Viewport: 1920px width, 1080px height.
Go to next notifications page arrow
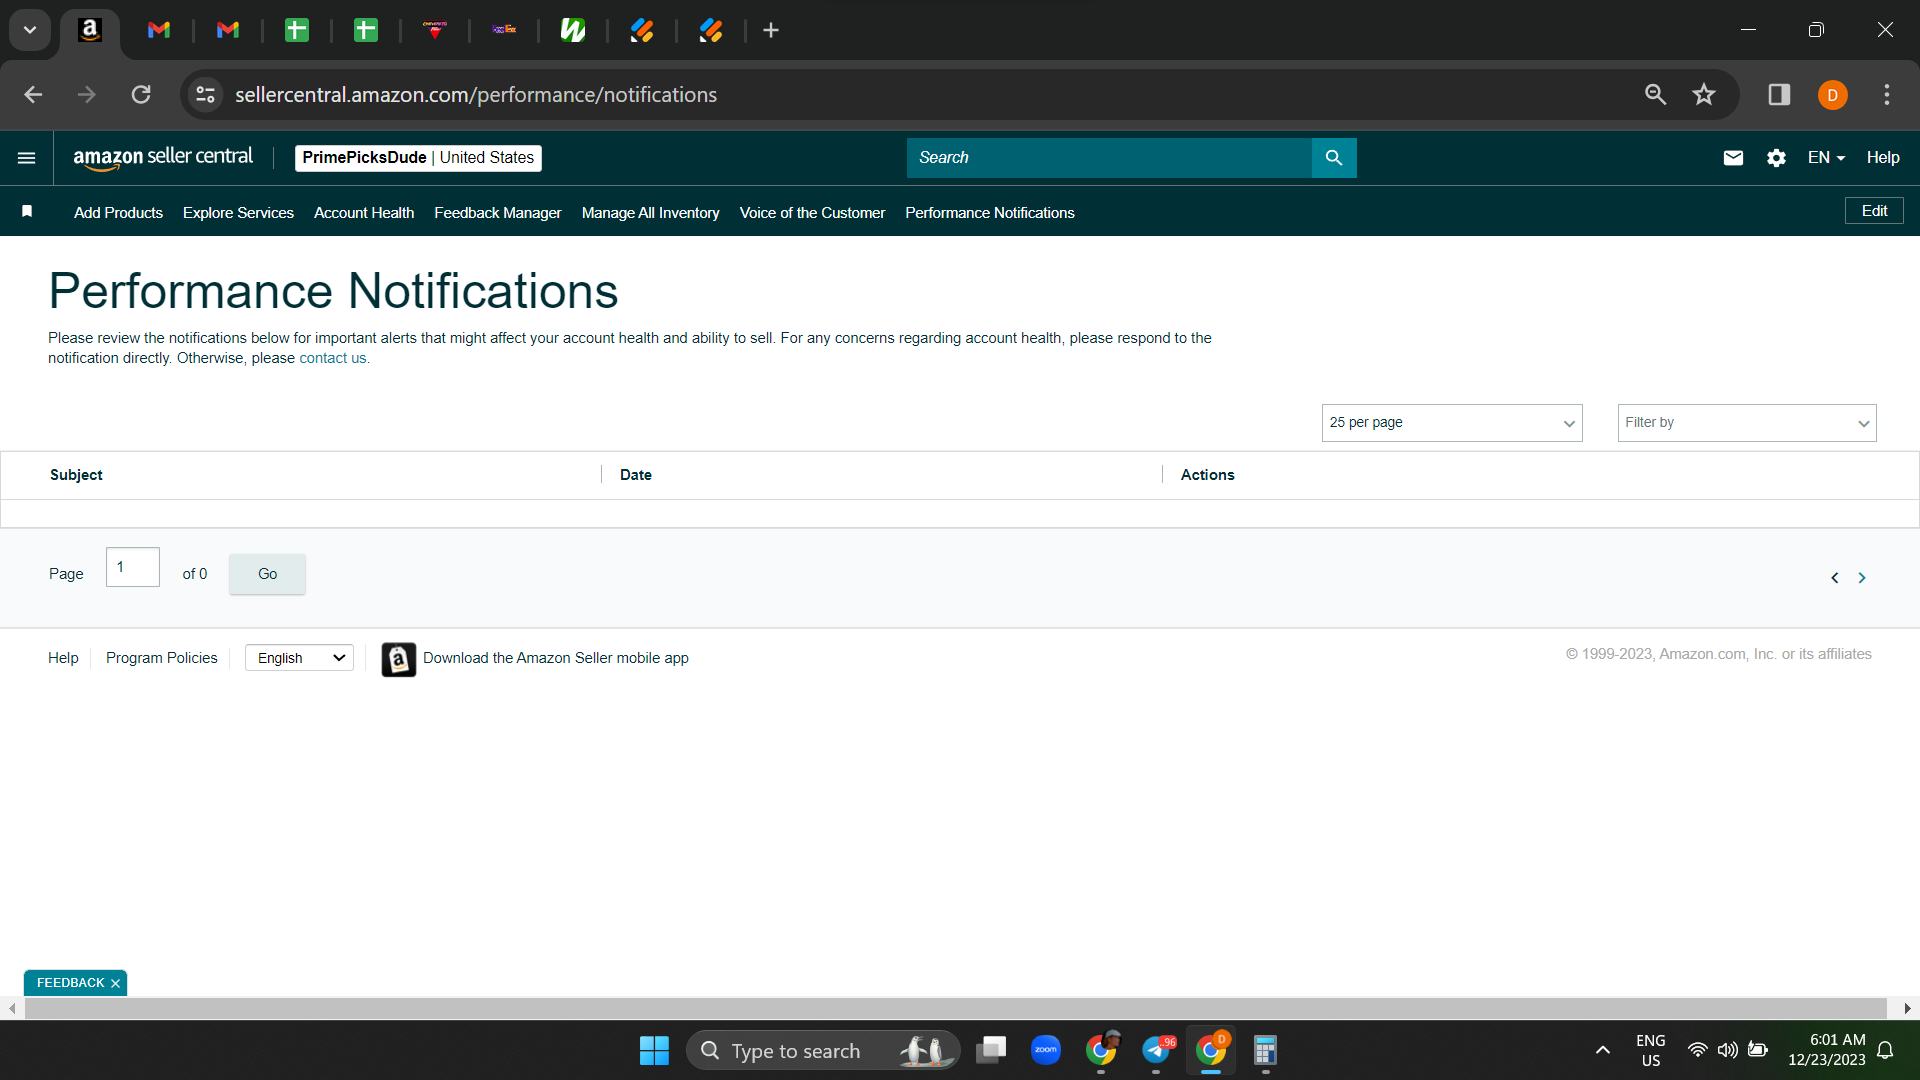coord(1862,578)
